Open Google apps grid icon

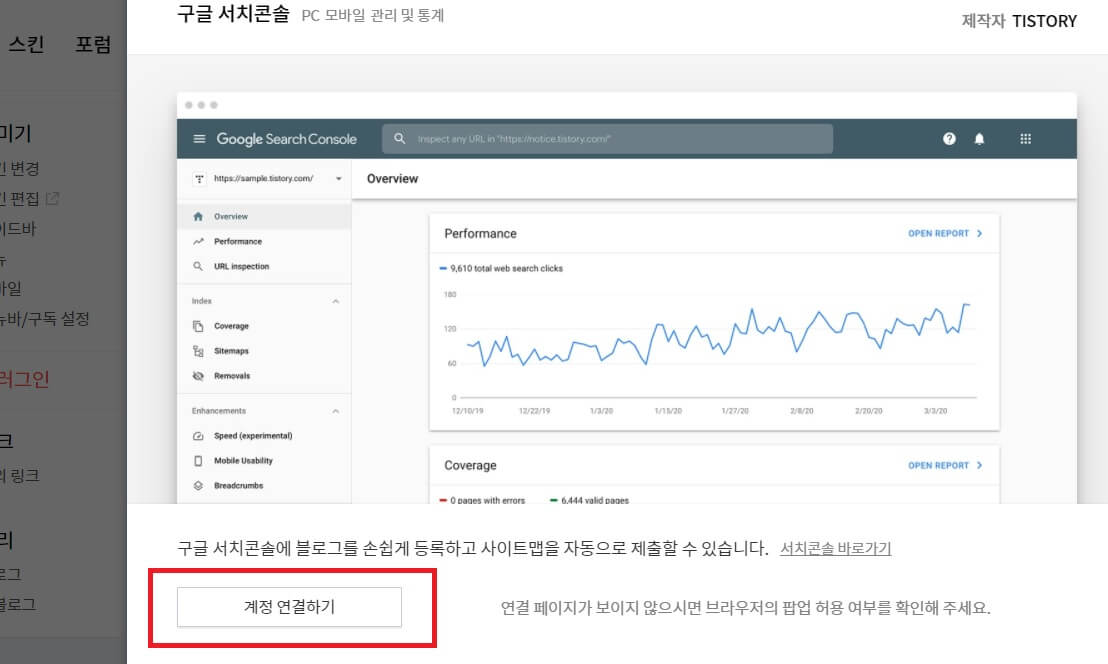coord(1026,139)
